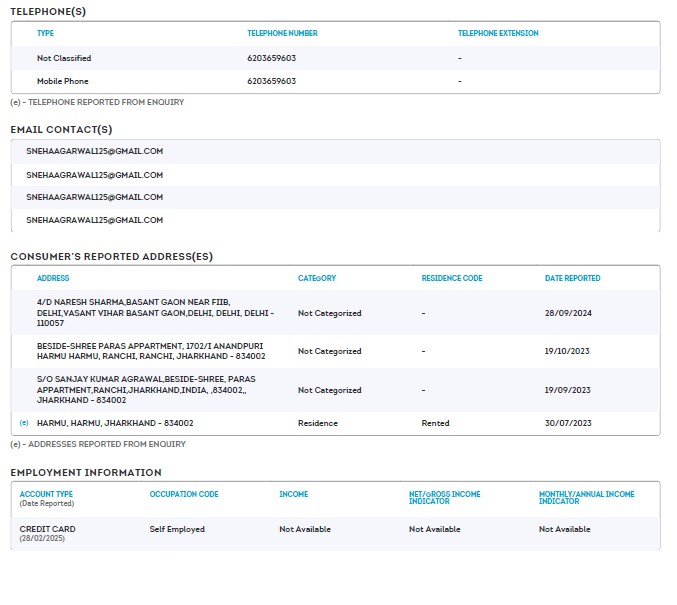The height and width of the screenshot is (605, 677).
Task: Click the TELEPHONE NUMBER column header
Action: pos(282,33)
